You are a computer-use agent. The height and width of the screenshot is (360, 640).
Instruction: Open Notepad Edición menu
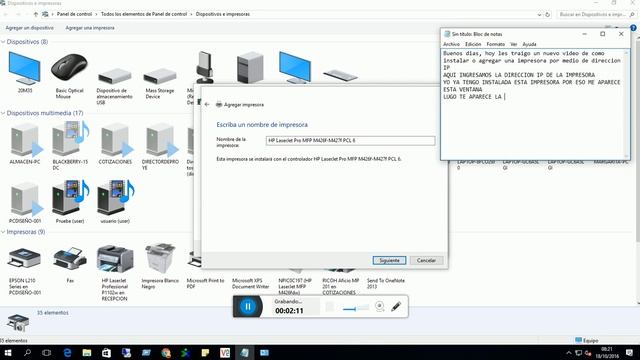click(x=473, y=44)
